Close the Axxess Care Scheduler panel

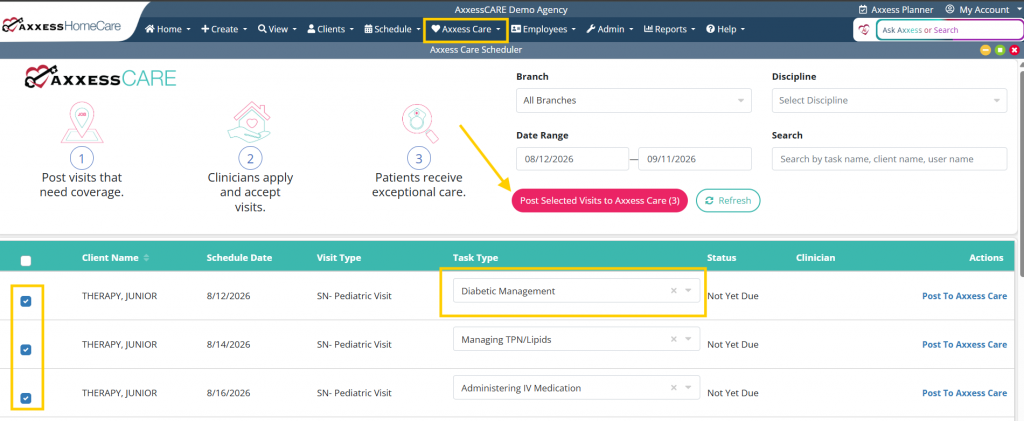[x=1014, y=50]
